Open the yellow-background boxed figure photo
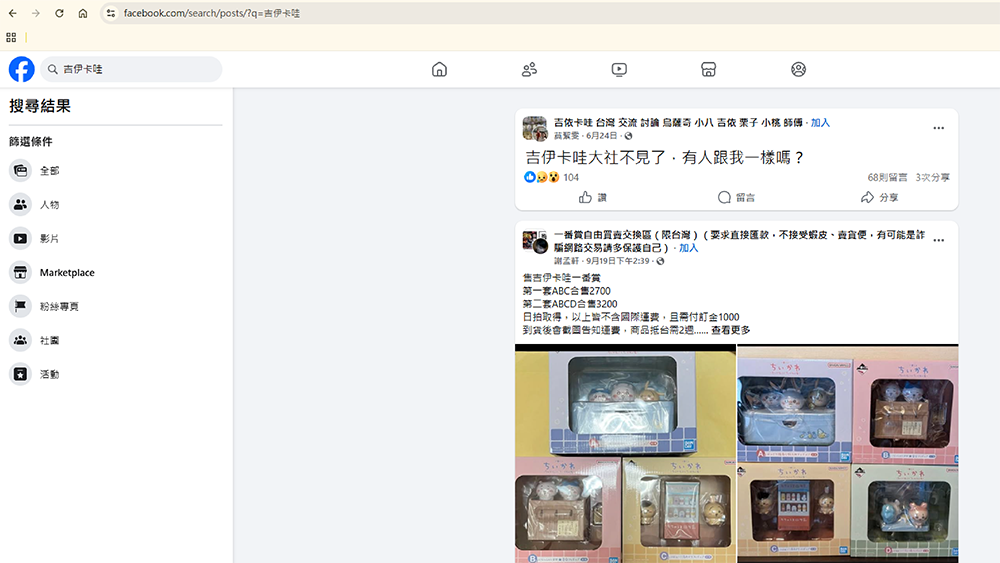Viewport: 1000px width, 563px height. pos(625,400)
